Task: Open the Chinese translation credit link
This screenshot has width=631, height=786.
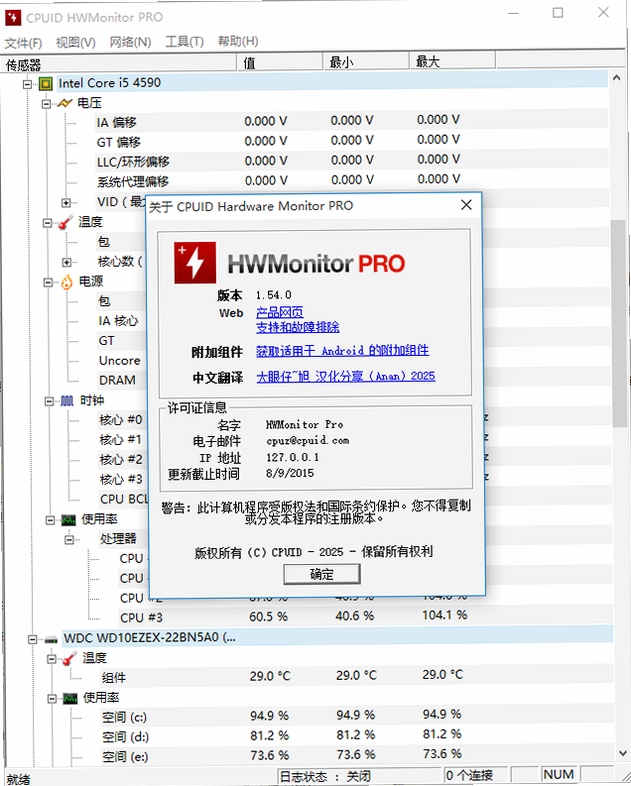Action: point(346,376)
